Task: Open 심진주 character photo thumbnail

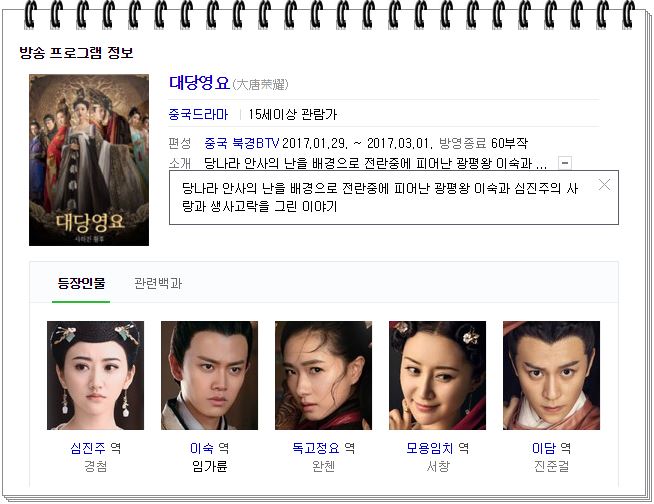Action: pos(96,375)
